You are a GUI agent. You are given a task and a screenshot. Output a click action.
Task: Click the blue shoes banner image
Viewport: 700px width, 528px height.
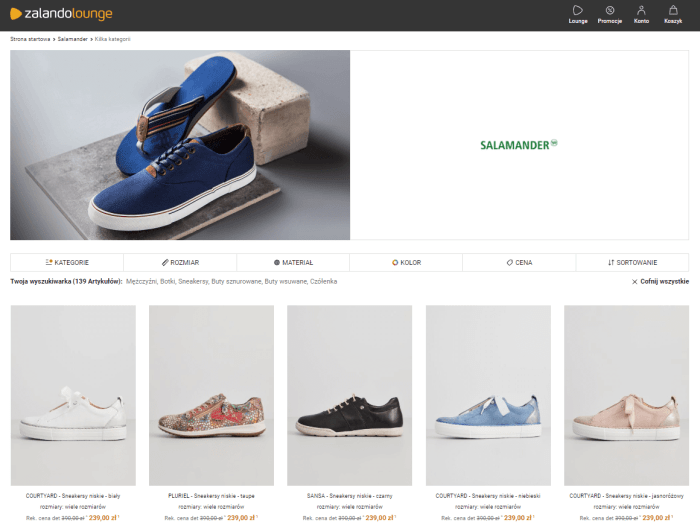180,145
